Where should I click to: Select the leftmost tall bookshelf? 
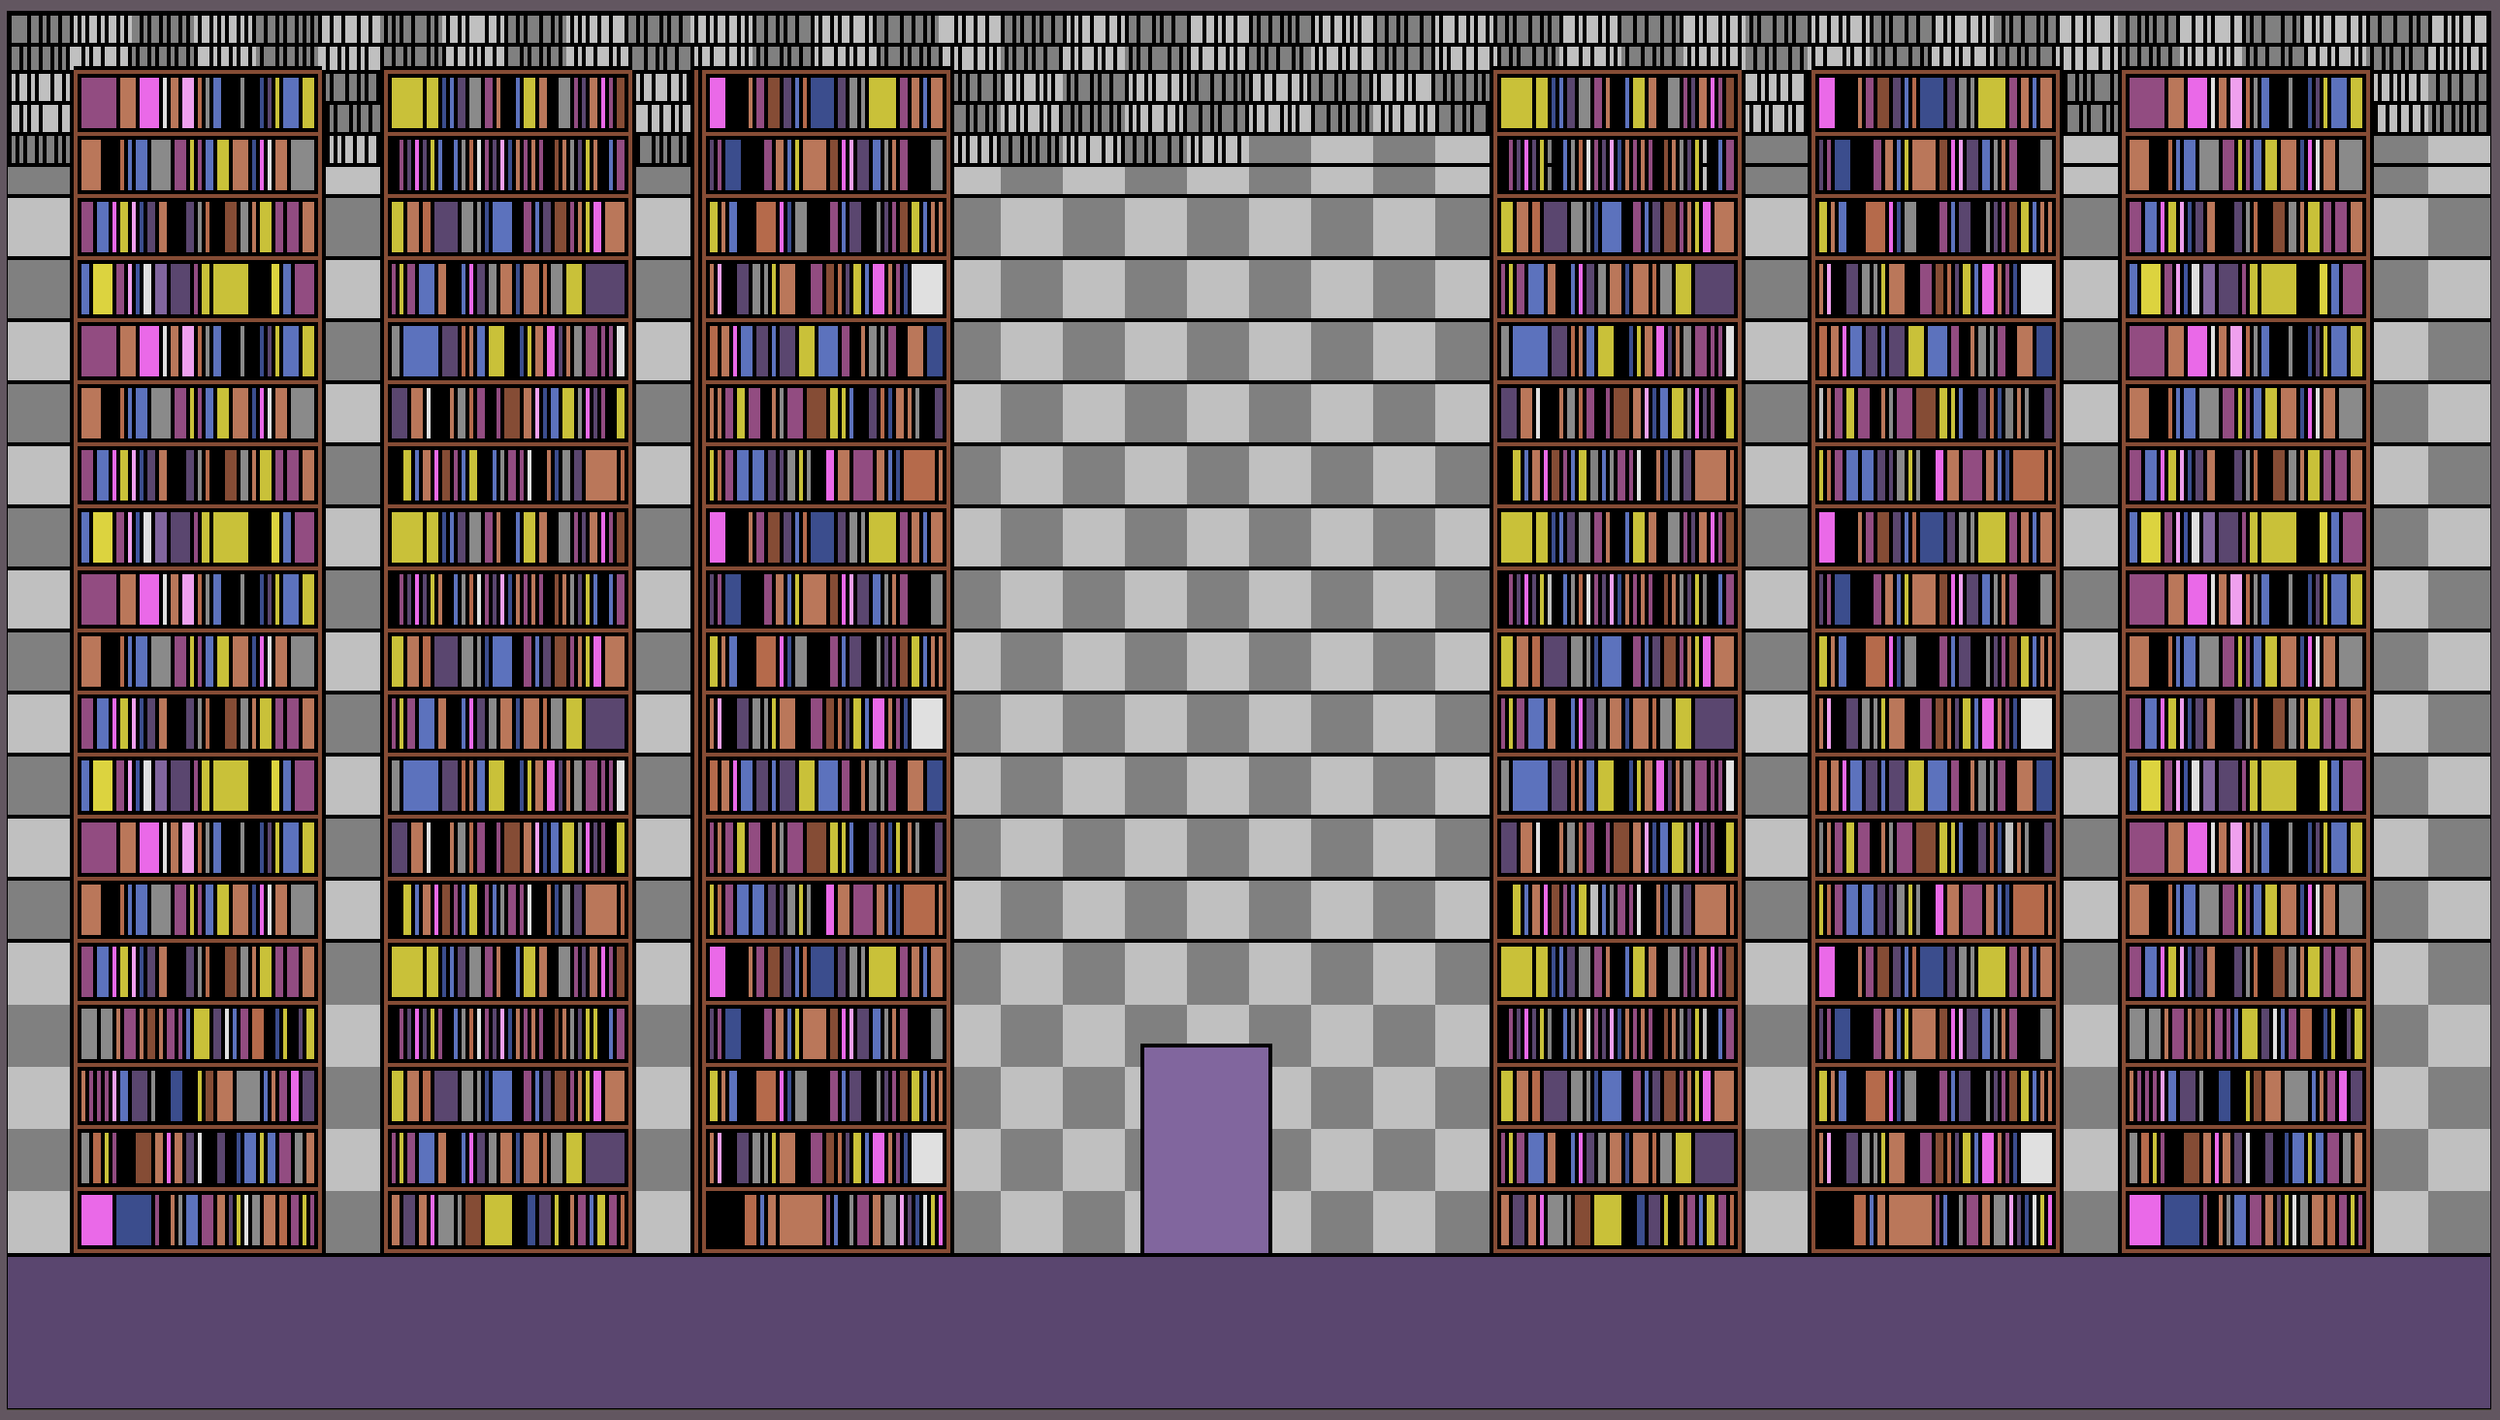pos(197,660)
